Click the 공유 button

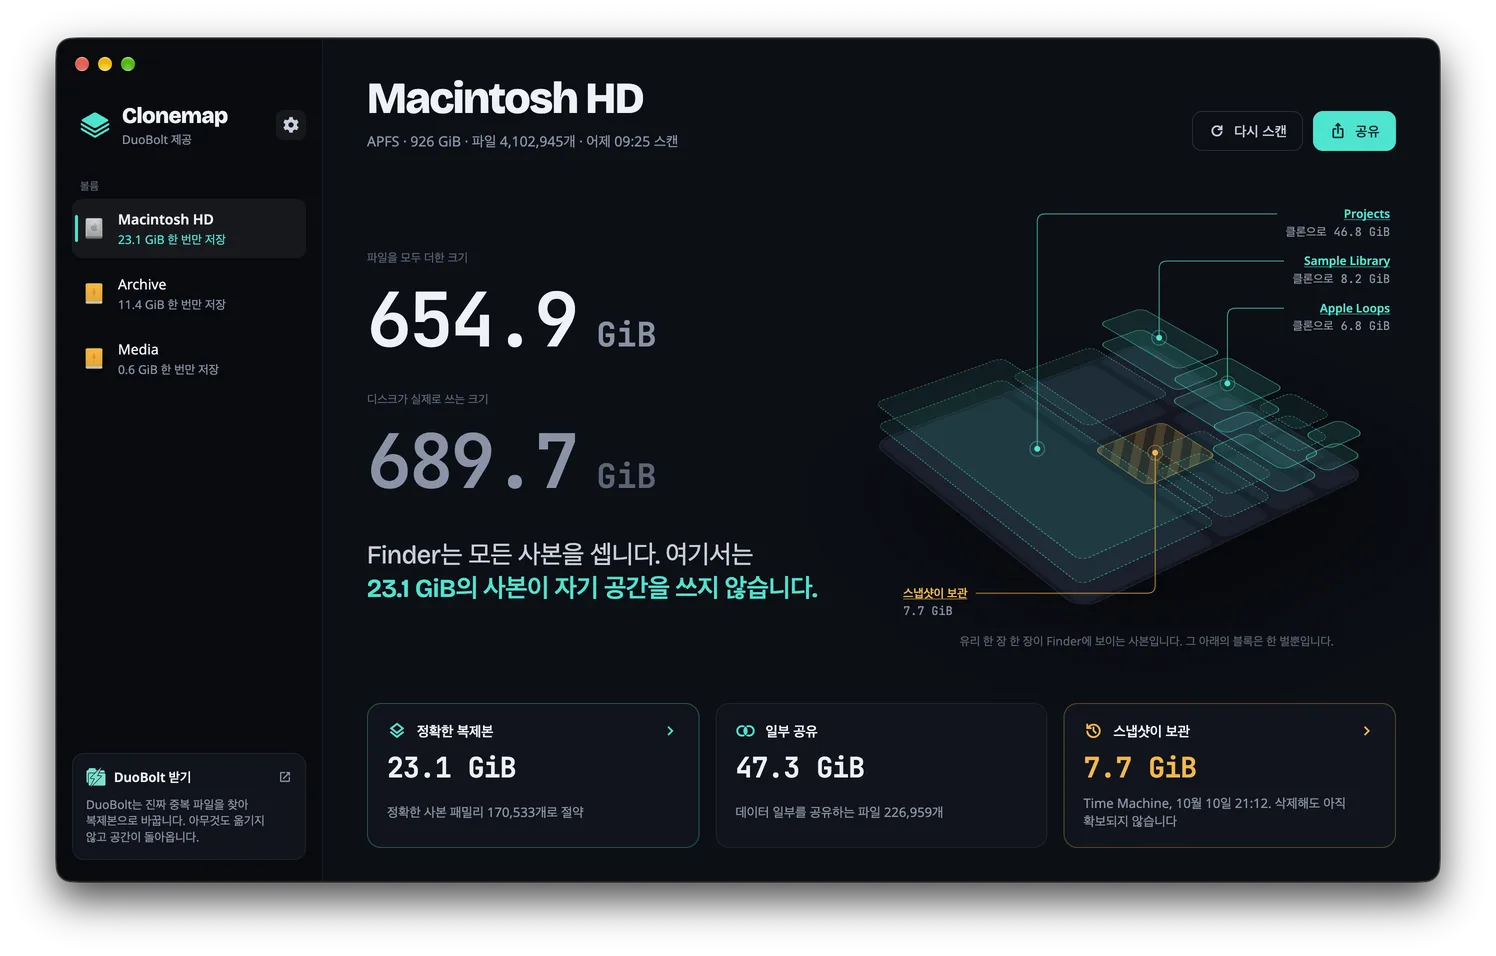point(1354,131)
